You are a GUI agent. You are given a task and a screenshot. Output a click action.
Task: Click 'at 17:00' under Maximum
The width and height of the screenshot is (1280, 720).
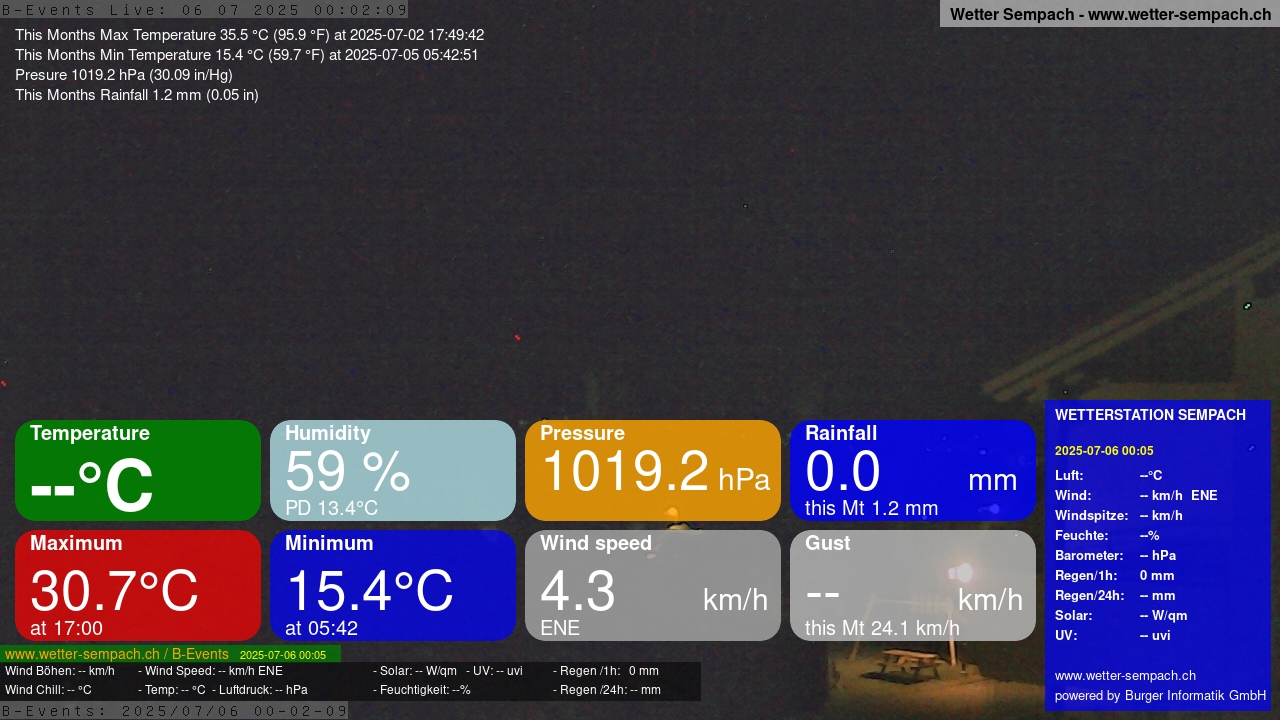(x=66, y=628)
